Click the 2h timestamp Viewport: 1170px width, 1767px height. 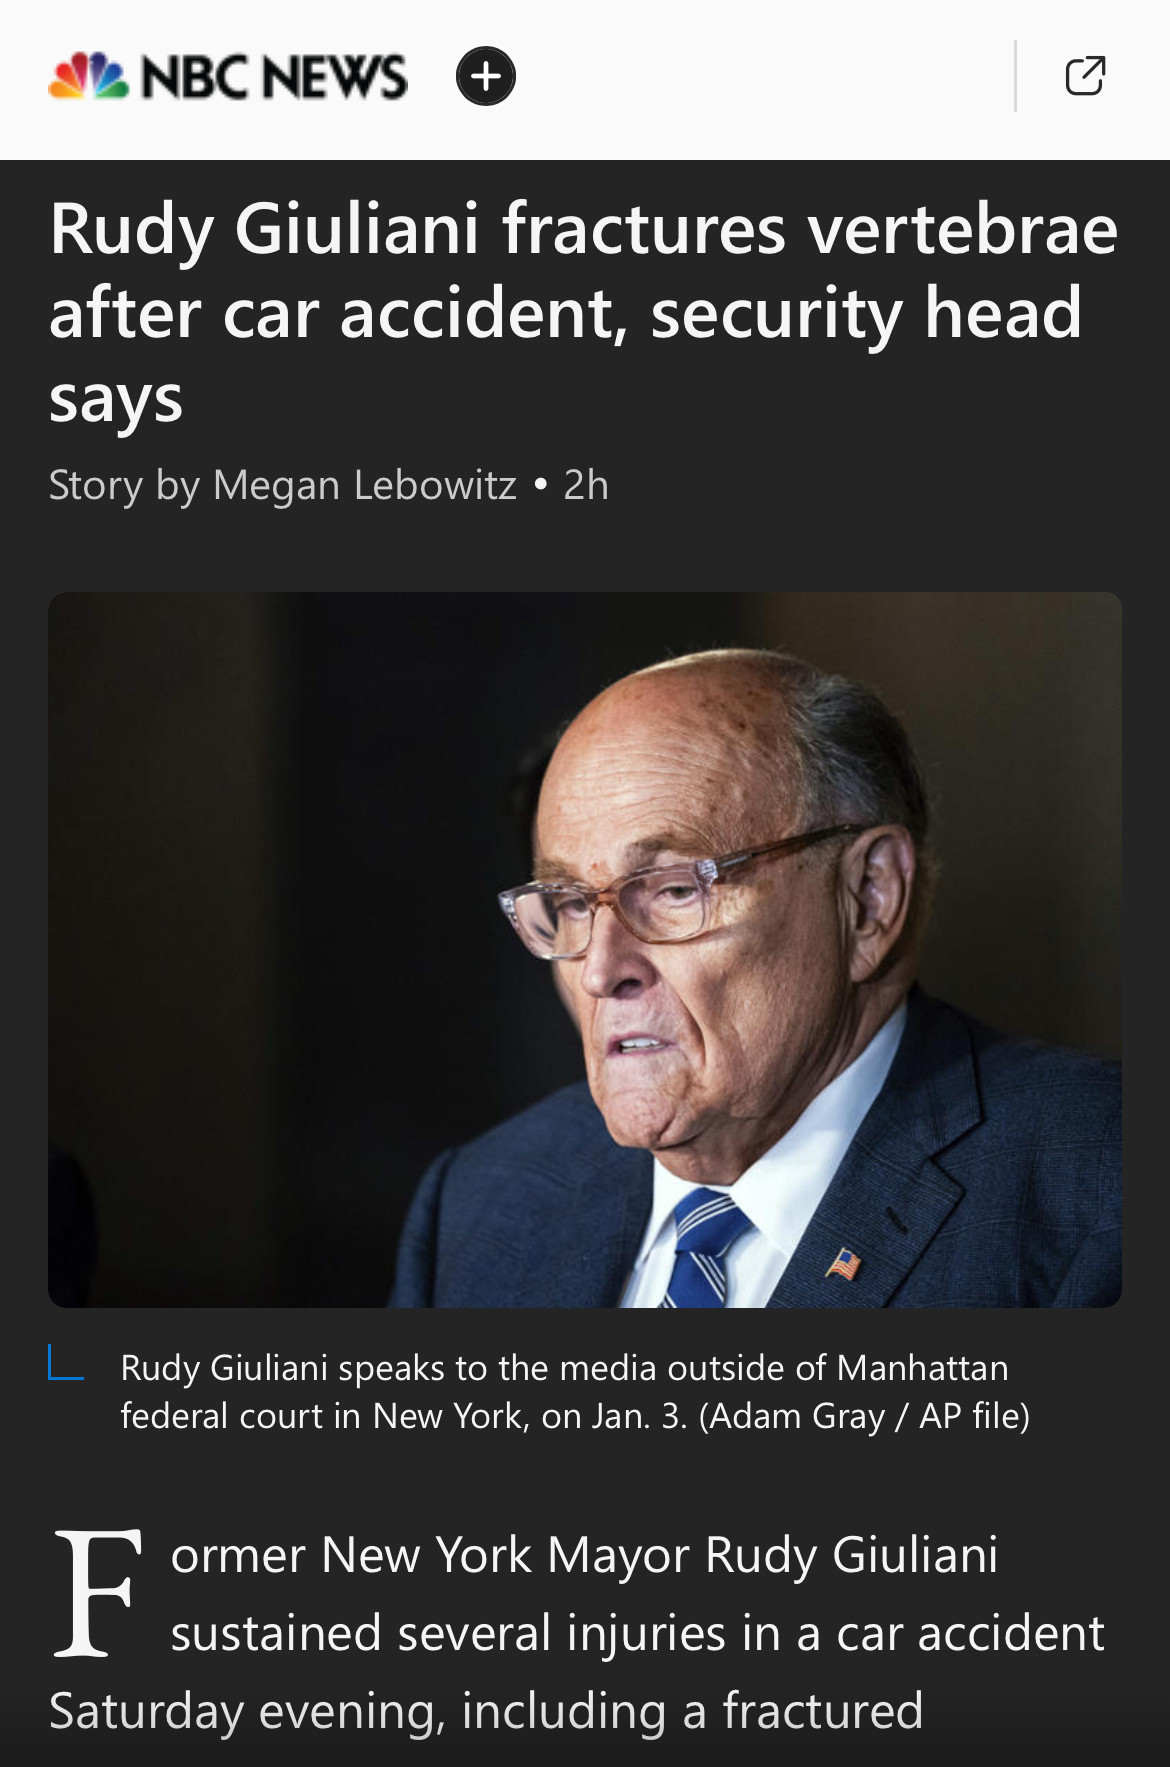pos(586,485)
